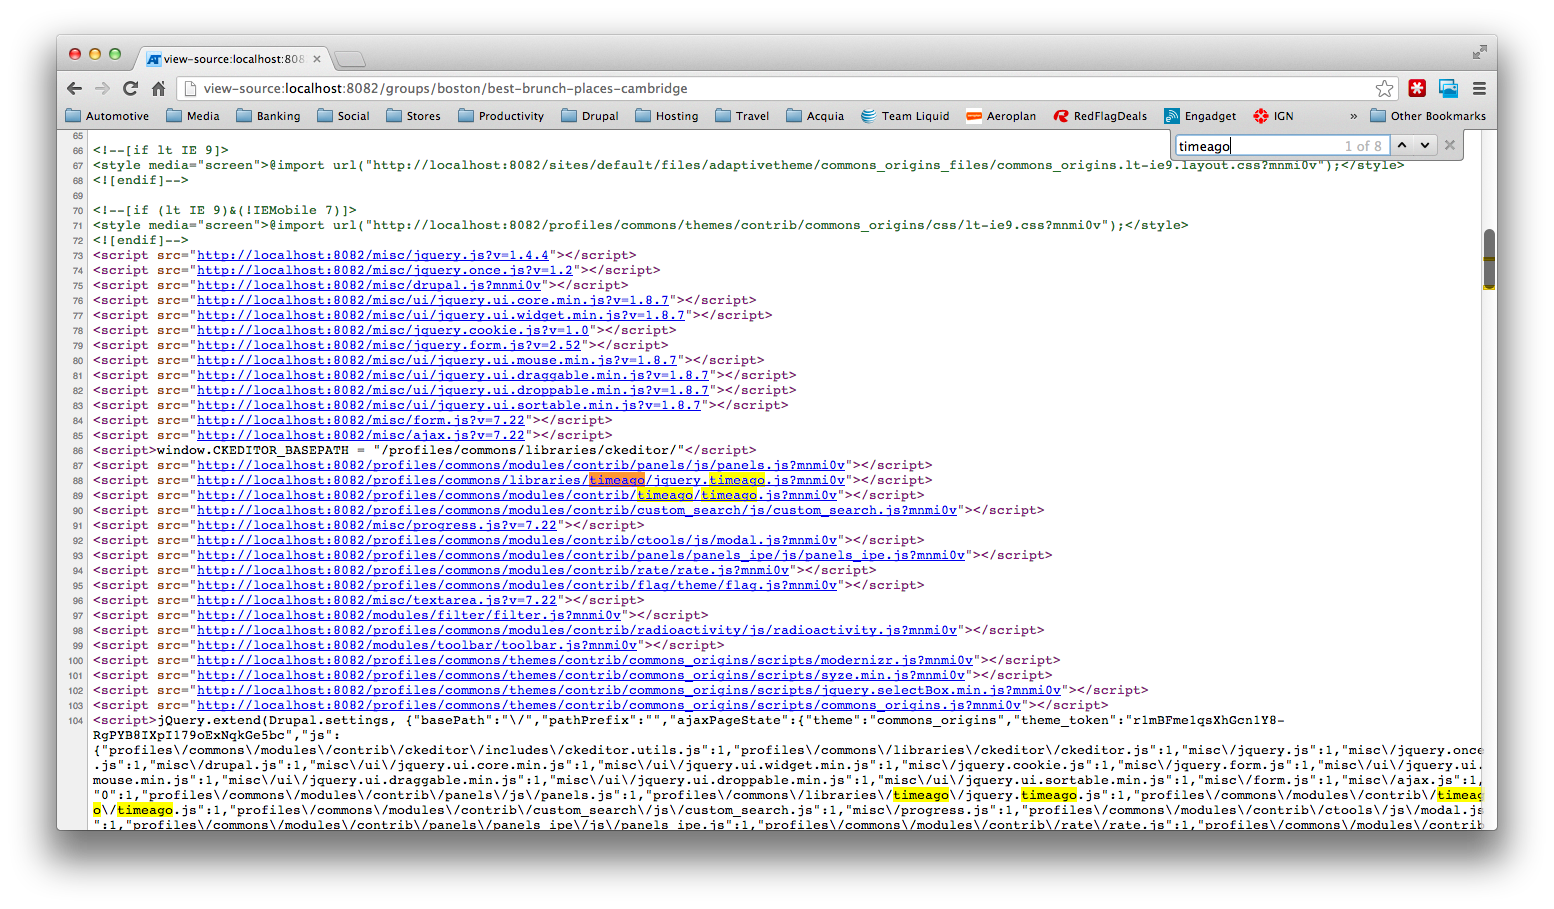Jump to the next find match

(x=1425, y=145)
